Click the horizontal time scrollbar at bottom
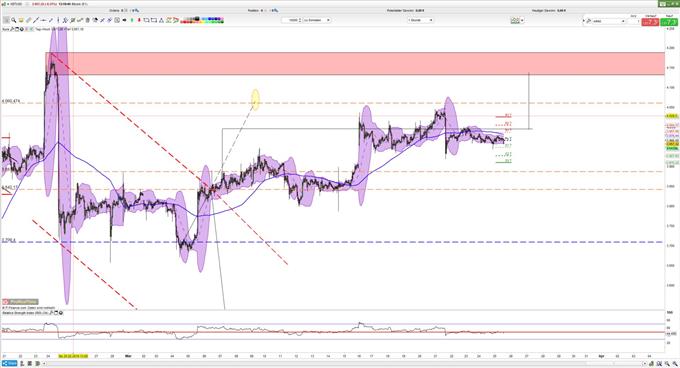The height and width of the screenshot is (368, 680). 347,363
